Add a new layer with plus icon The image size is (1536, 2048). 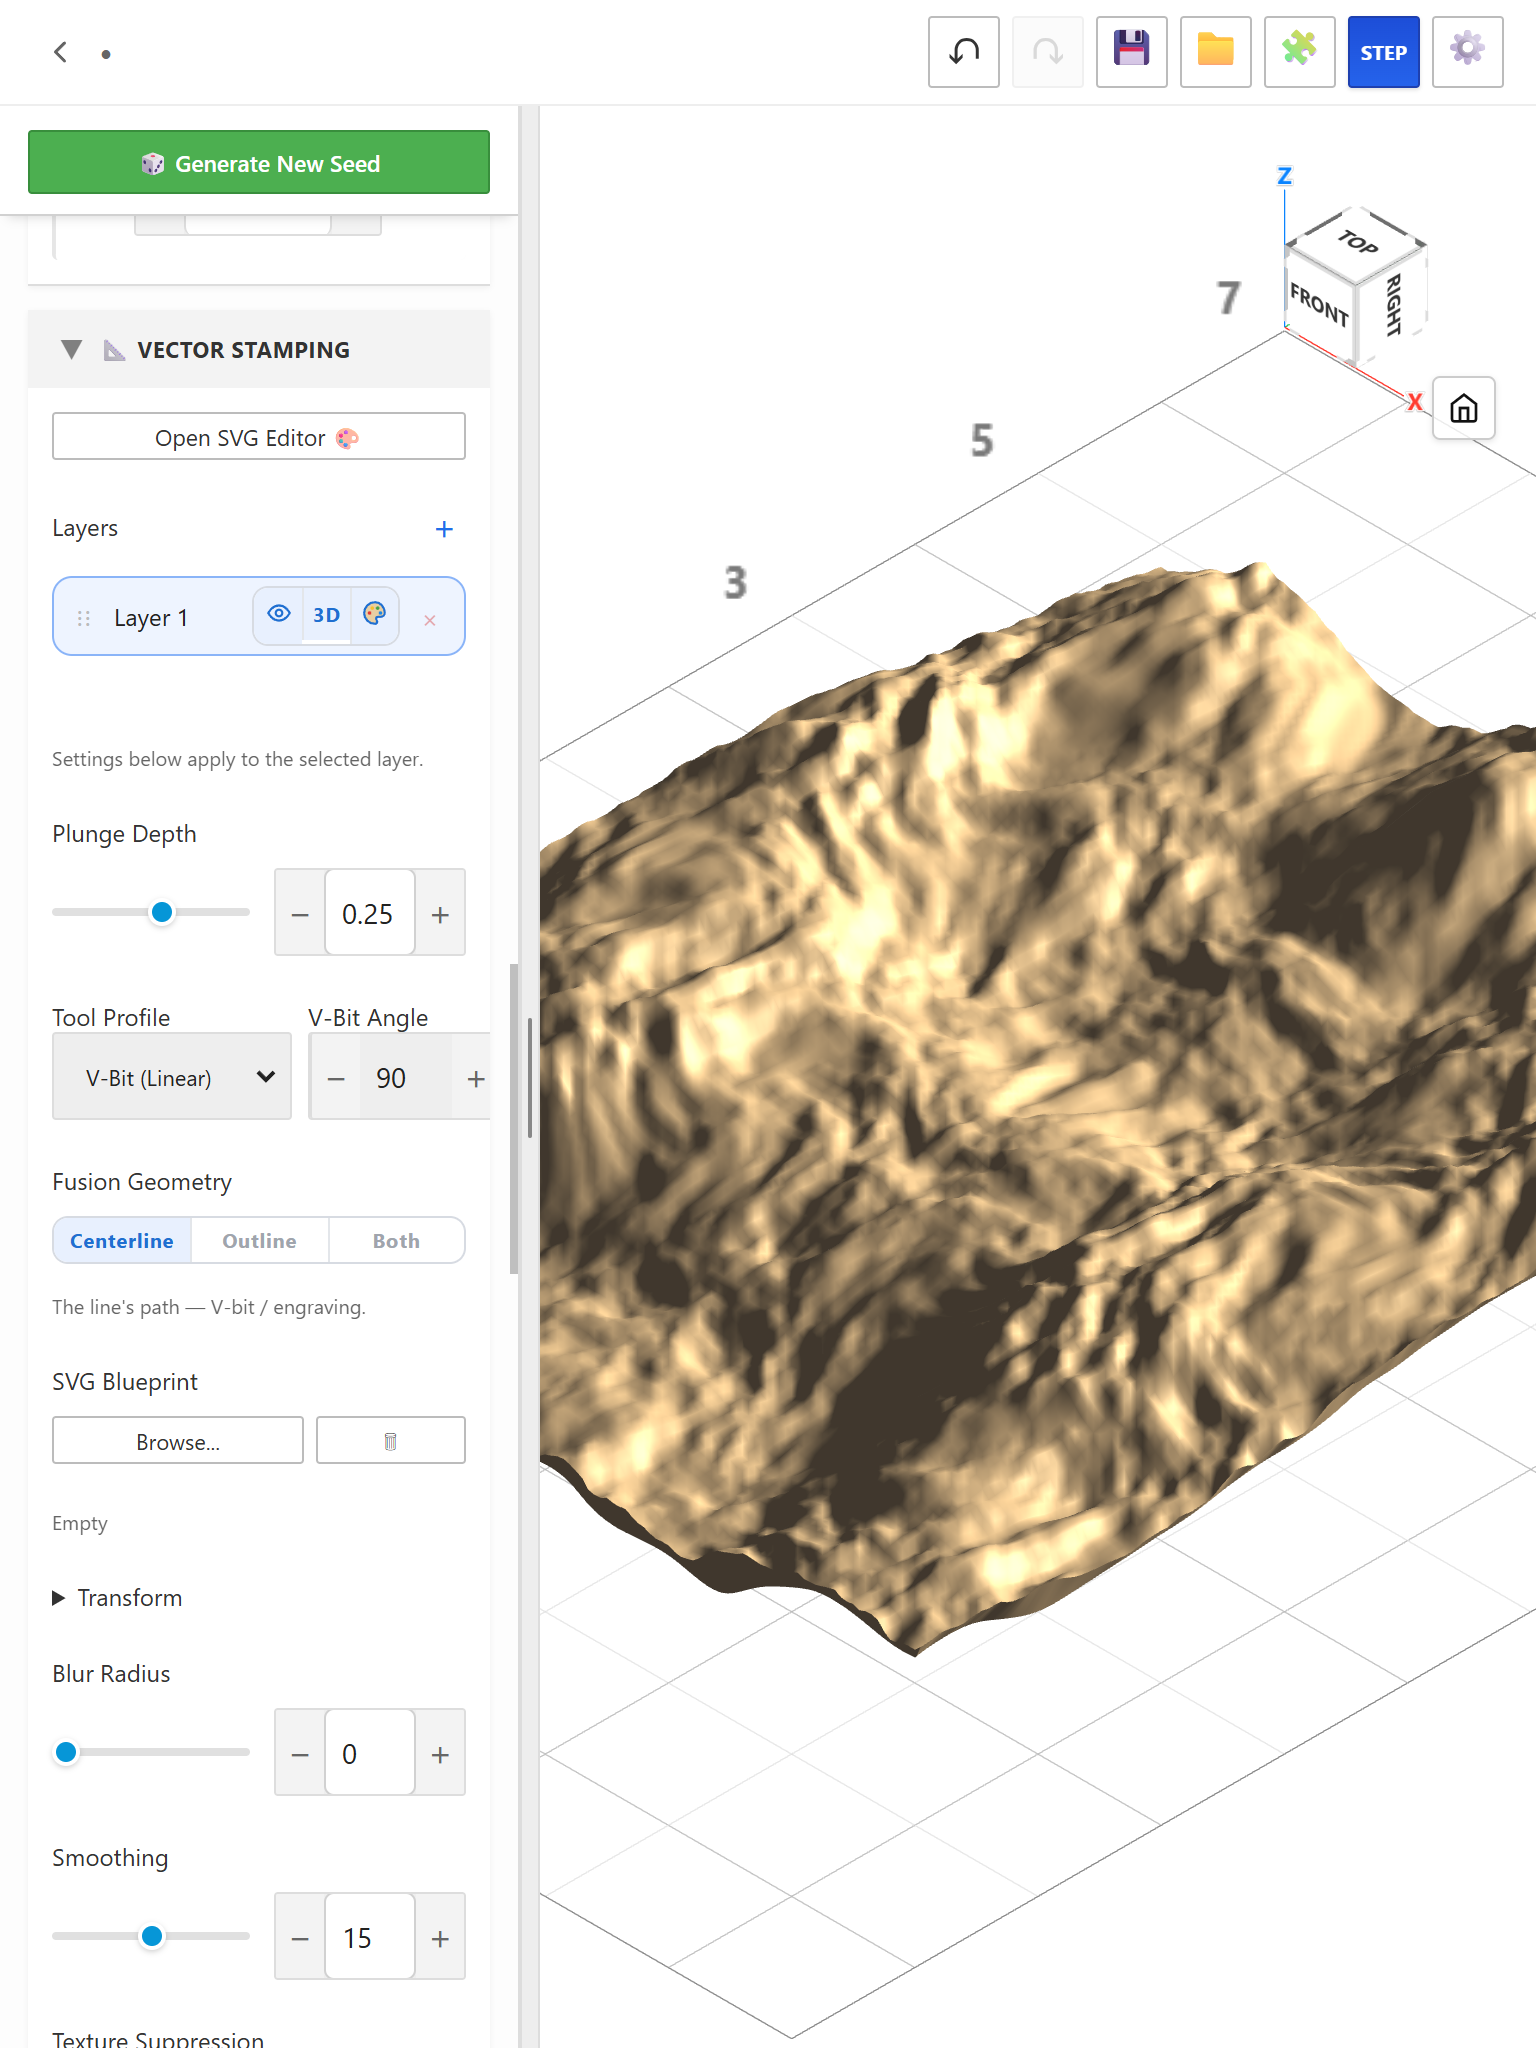(x=444, y=528)
